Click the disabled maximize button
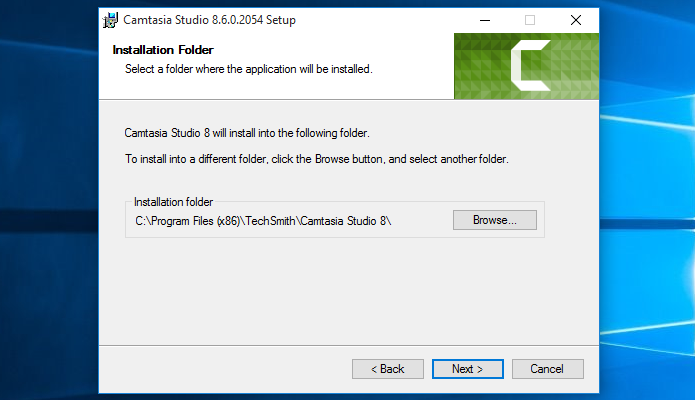Image resolution: width=695 pixels, height=400 pixels. tap(530, 20)
